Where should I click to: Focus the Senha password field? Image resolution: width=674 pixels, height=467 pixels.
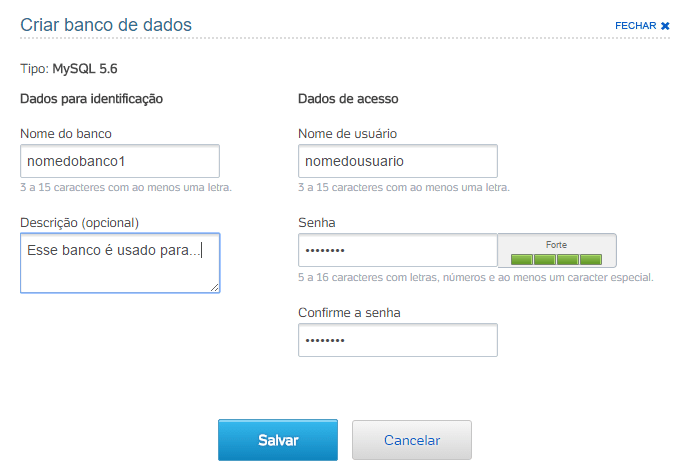[398, 250]
